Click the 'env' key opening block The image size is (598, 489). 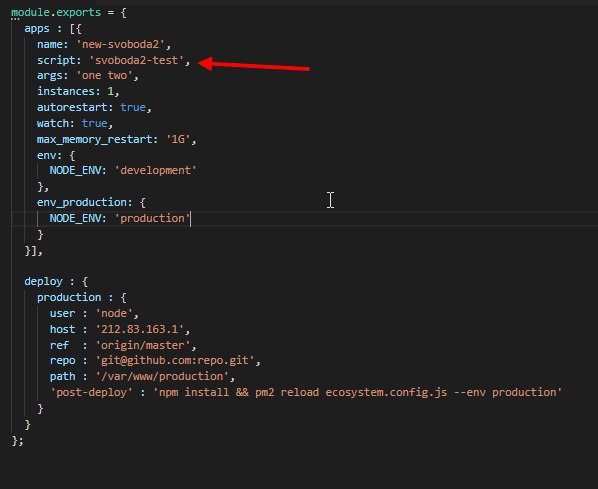(x=47, y=155)
